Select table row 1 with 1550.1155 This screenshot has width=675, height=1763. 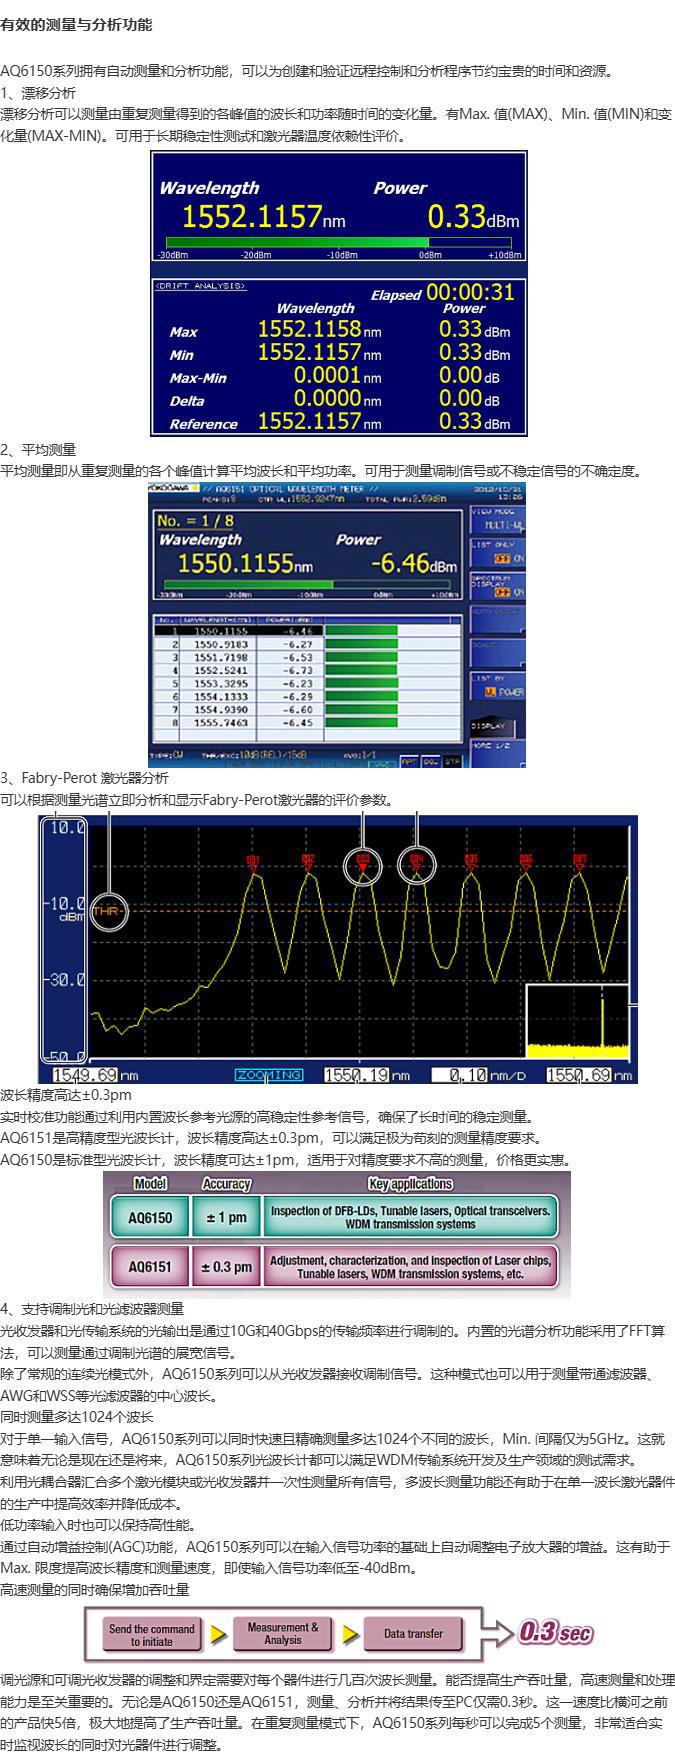point(307,631)
